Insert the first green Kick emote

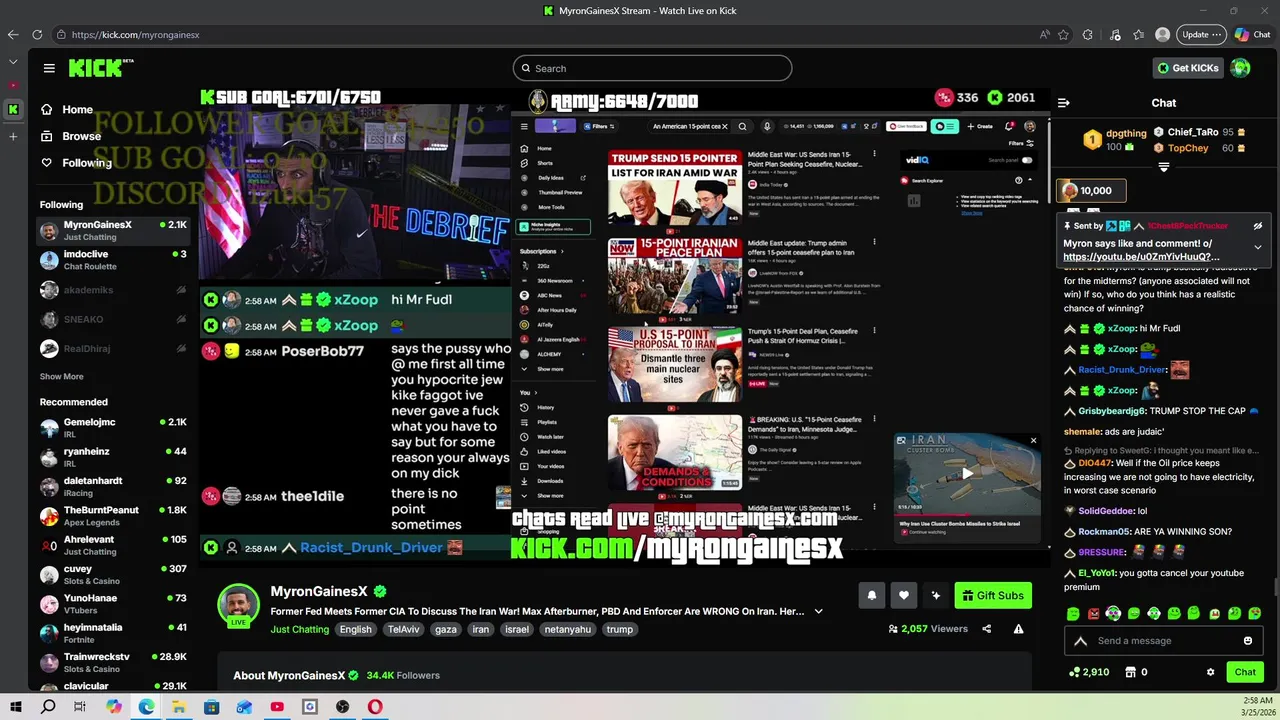pyautogui.click(x=1073, y=613)
